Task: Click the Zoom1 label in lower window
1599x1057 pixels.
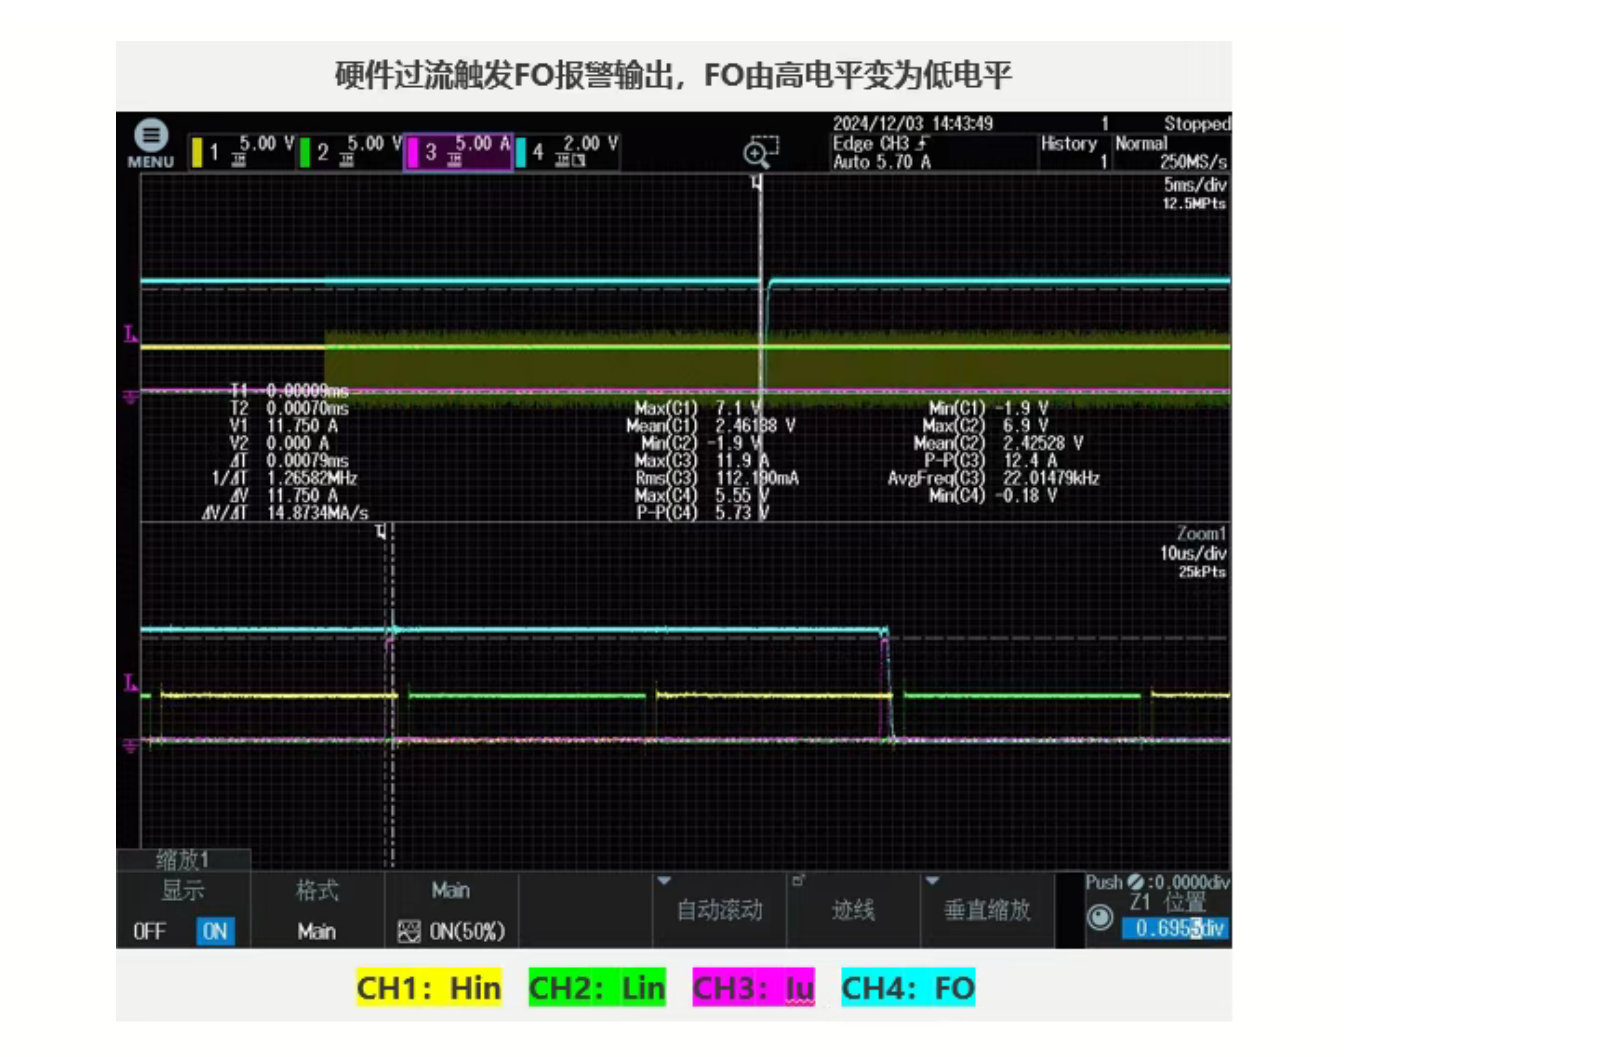Action: tap(1201, 534)
